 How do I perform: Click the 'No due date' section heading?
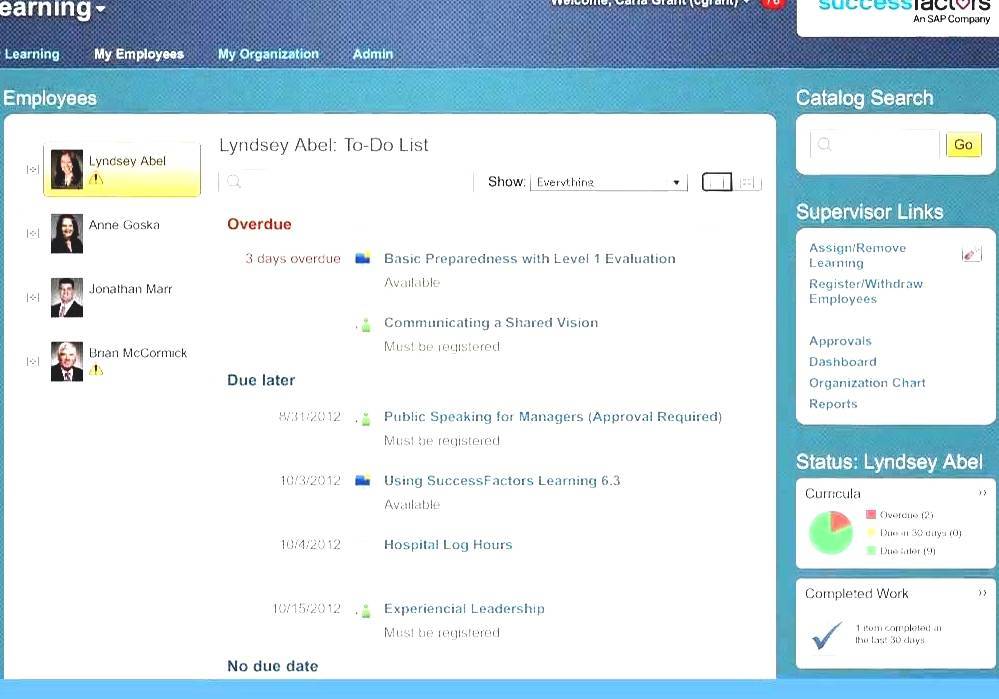pos(273,666)
